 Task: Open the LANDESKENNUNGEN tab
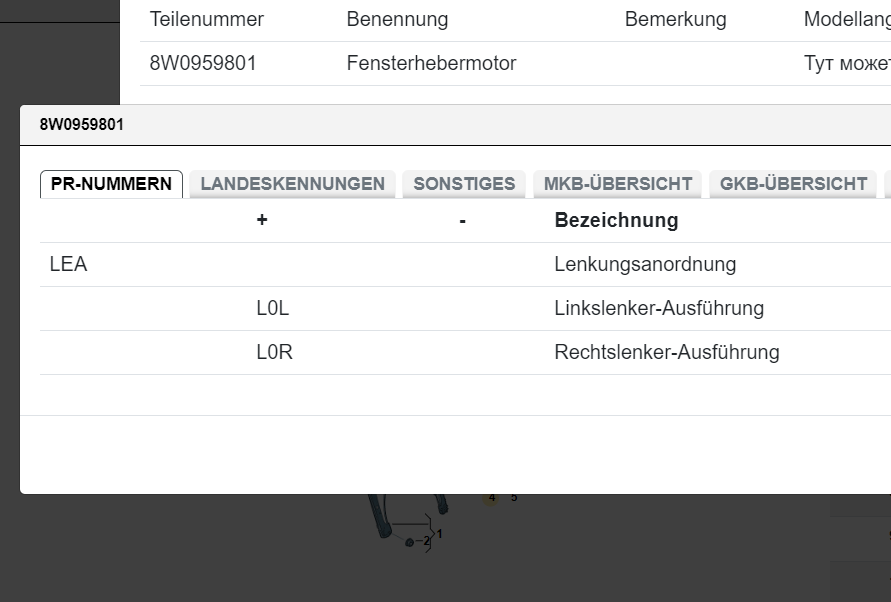[292, 184]
